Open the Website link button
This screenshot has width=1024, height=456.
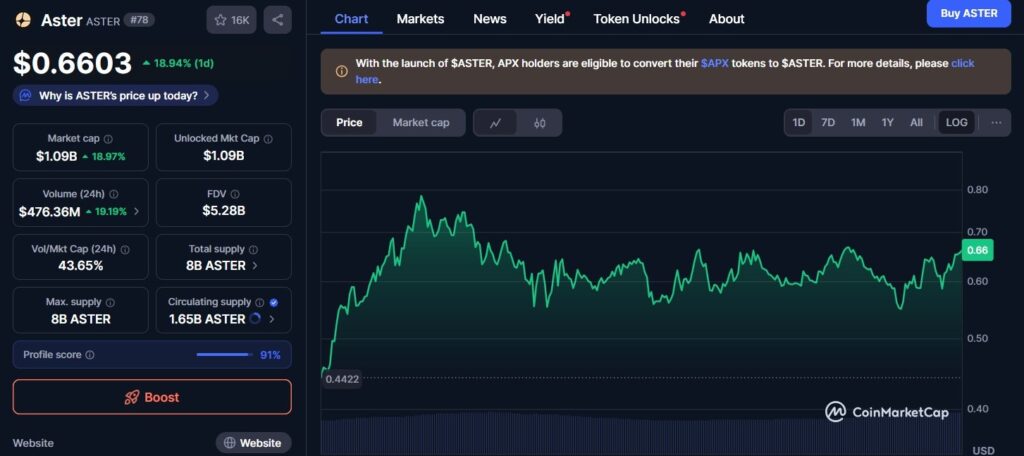(x=253, y=443)
